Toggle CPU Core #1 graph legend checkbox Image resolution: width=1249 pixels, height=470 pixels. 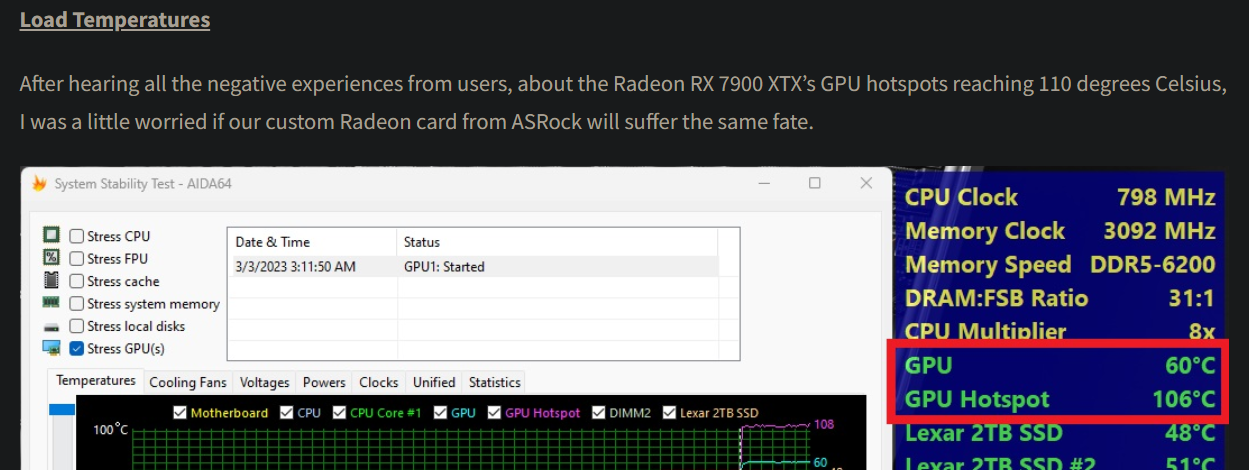339,412
